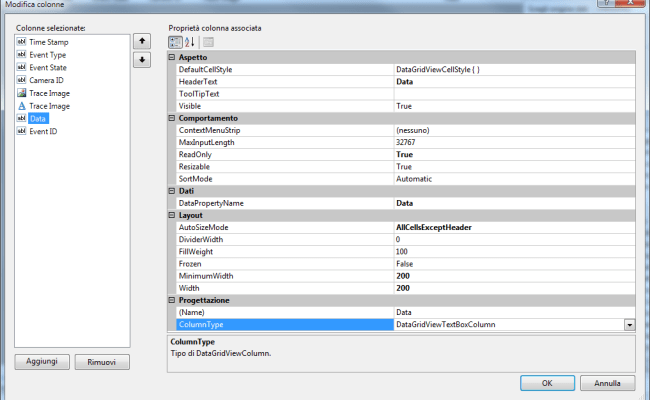Click the ReadOnly property value True
This screenshot has height=400, width=650.
coord(514,154)
